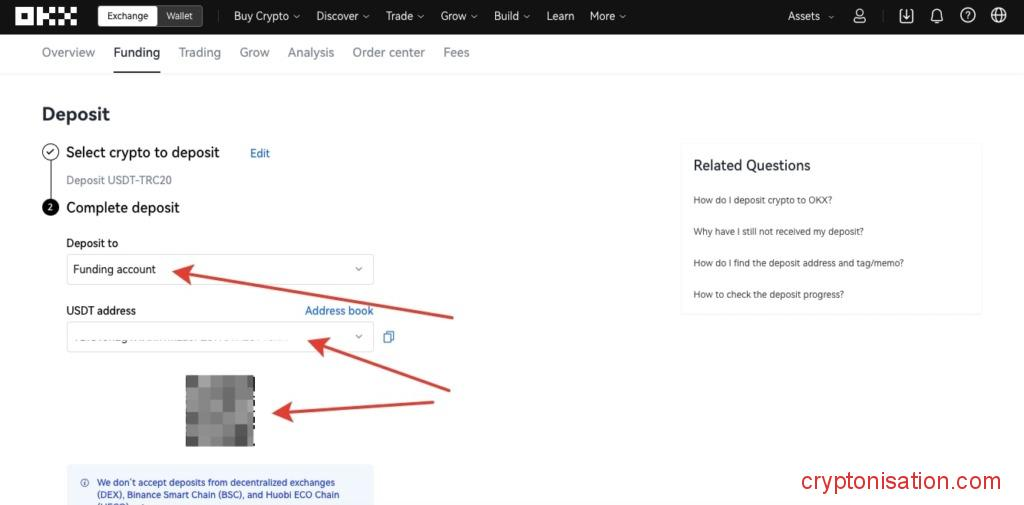Viewport: 1024px width, 505px height.
Task: Copy the USDT deposit address
Action: (x=389, y=337)
